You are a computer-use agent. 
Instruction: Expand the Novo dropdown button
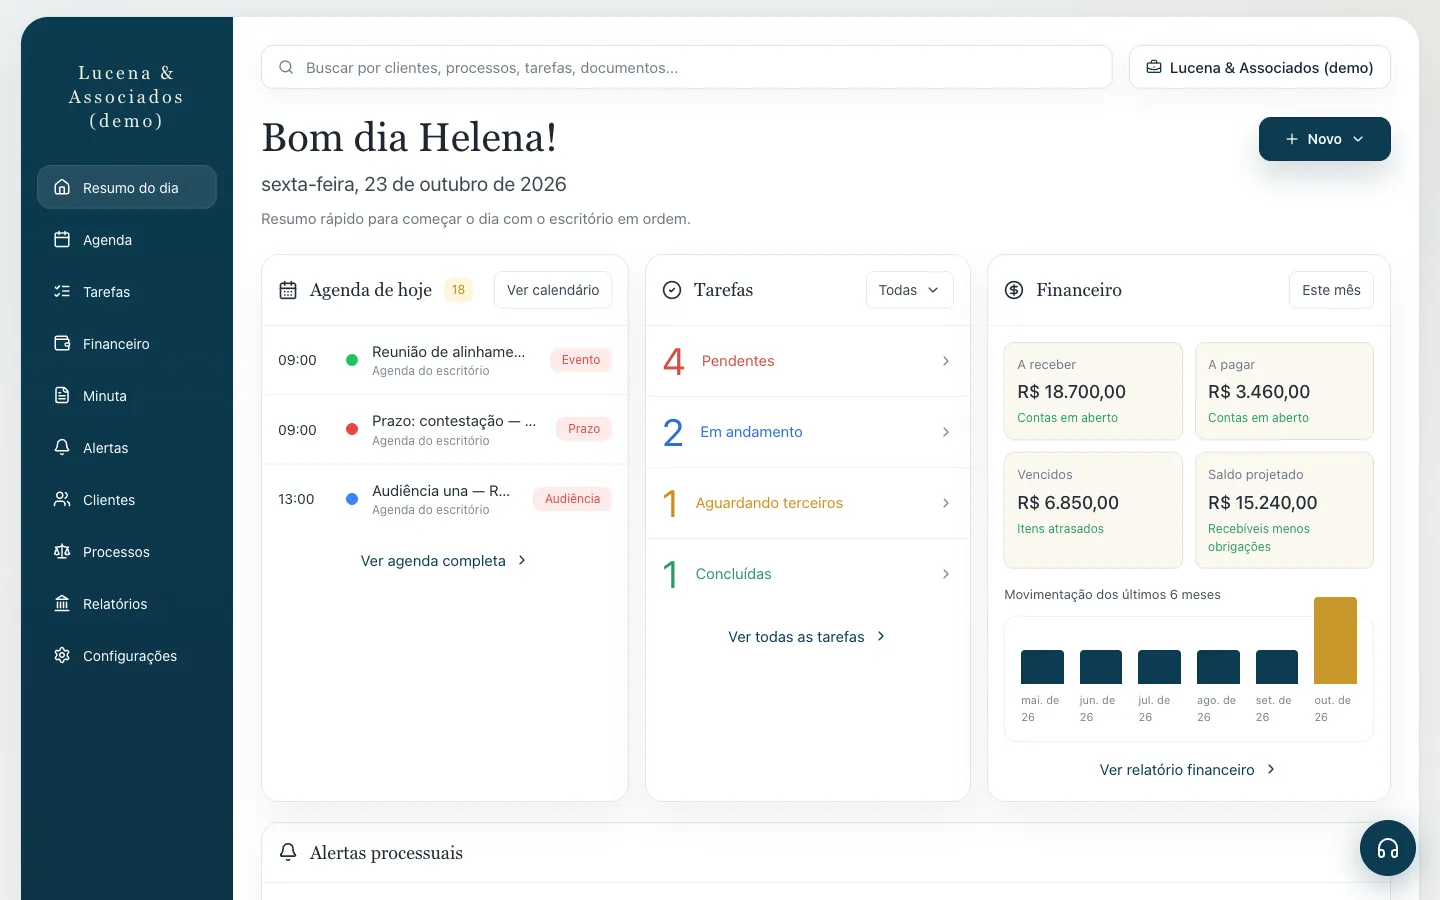click(x=1324, y=139)
